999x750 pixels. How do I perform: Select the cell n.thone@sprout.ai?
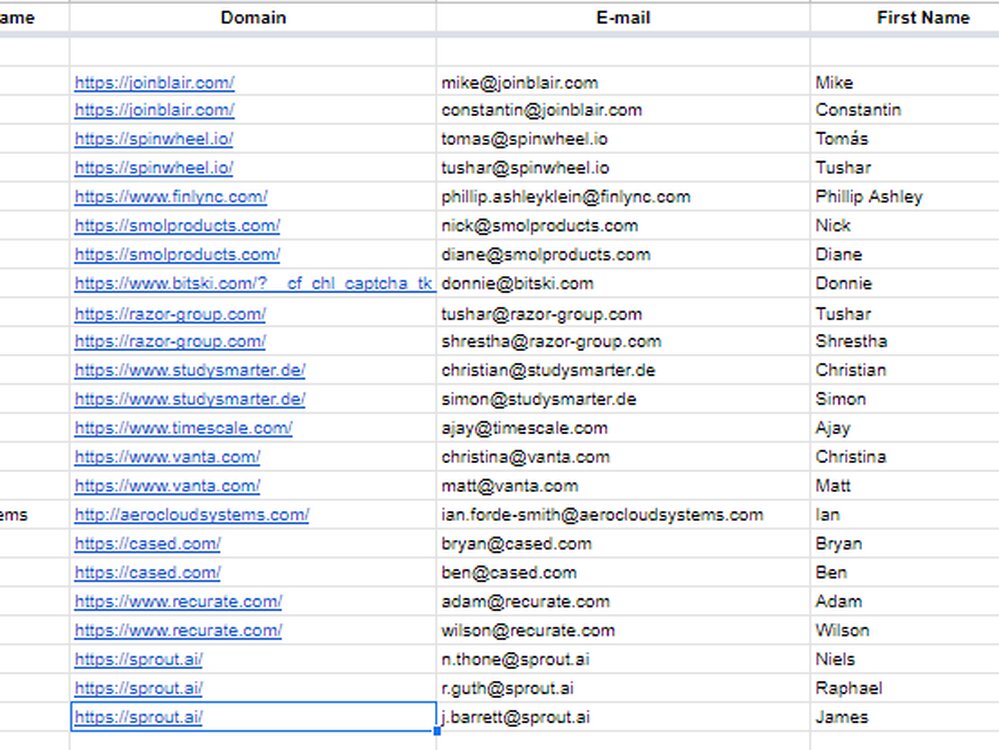point(623,660)
